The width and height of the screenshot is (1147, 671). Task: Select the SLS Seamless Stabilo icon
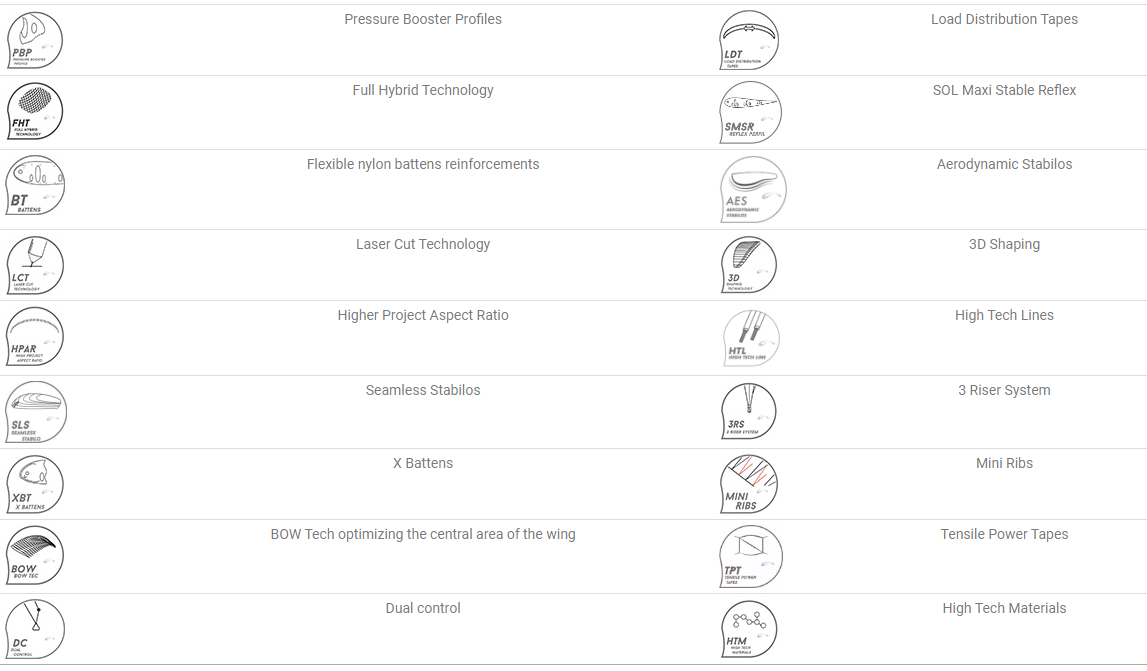[36, 412]
